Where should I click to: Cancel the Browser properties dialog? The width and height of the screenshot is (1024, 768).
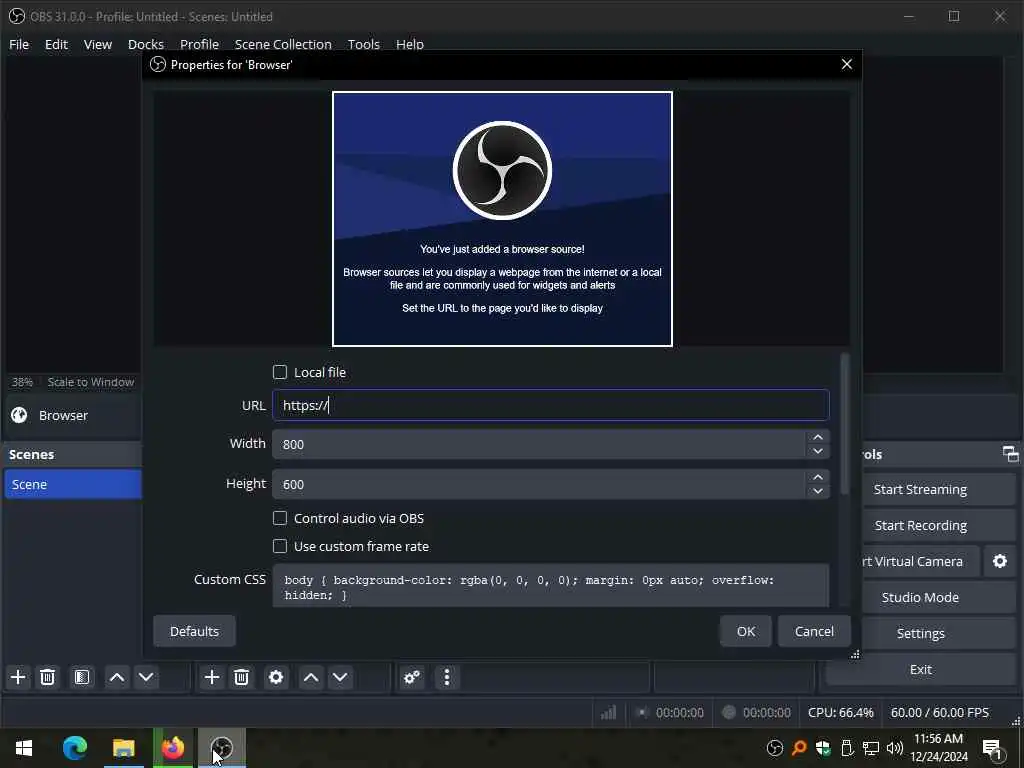pyautogui.click(x=814, y=631)
